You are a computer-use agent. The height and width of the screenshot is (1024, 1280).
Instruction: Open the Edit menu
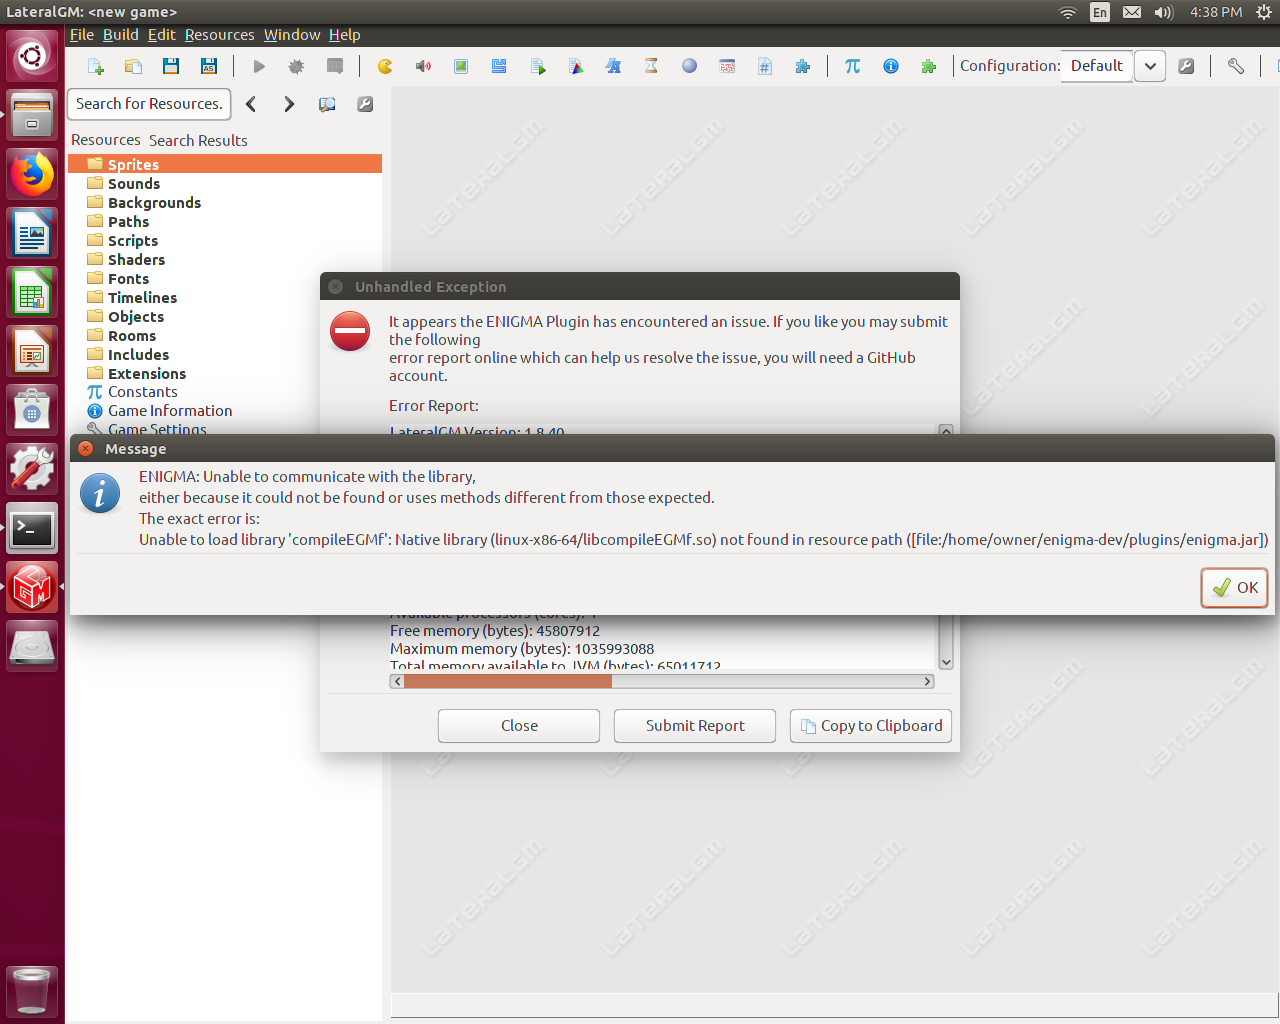coord(162,35)
